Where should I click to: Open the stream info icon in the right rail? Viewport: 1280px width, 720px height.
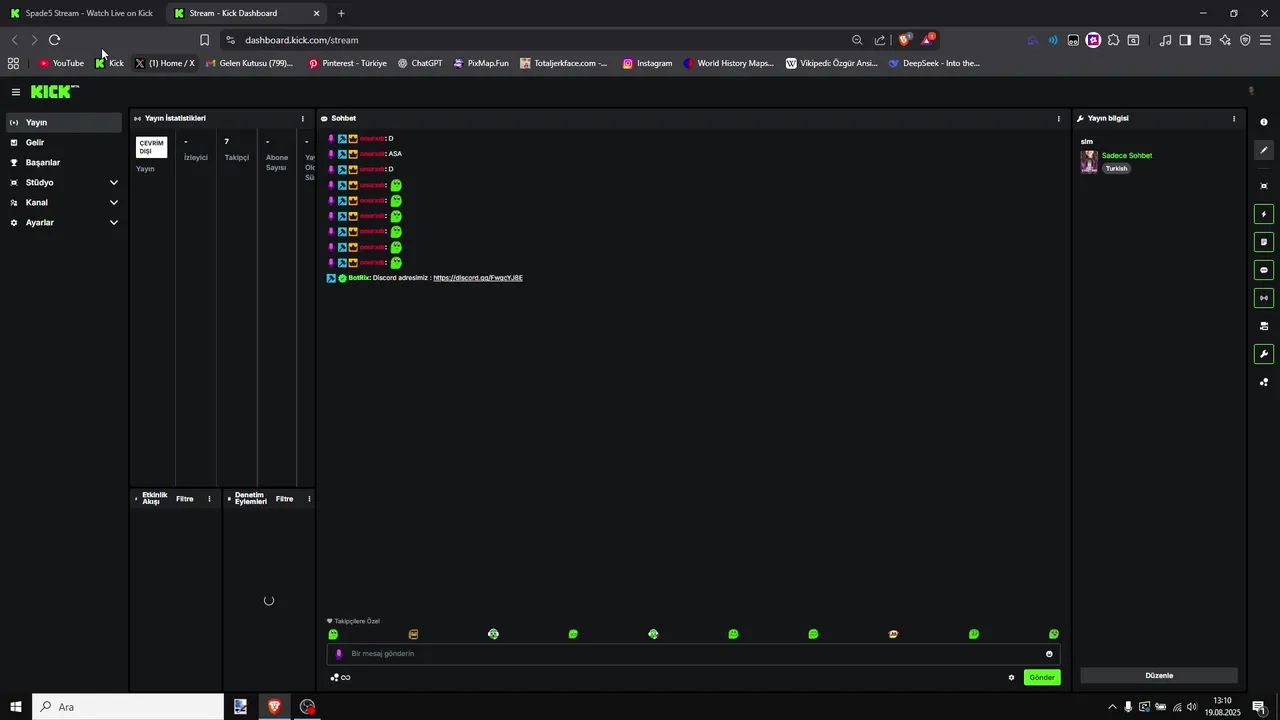[1264, 122]
